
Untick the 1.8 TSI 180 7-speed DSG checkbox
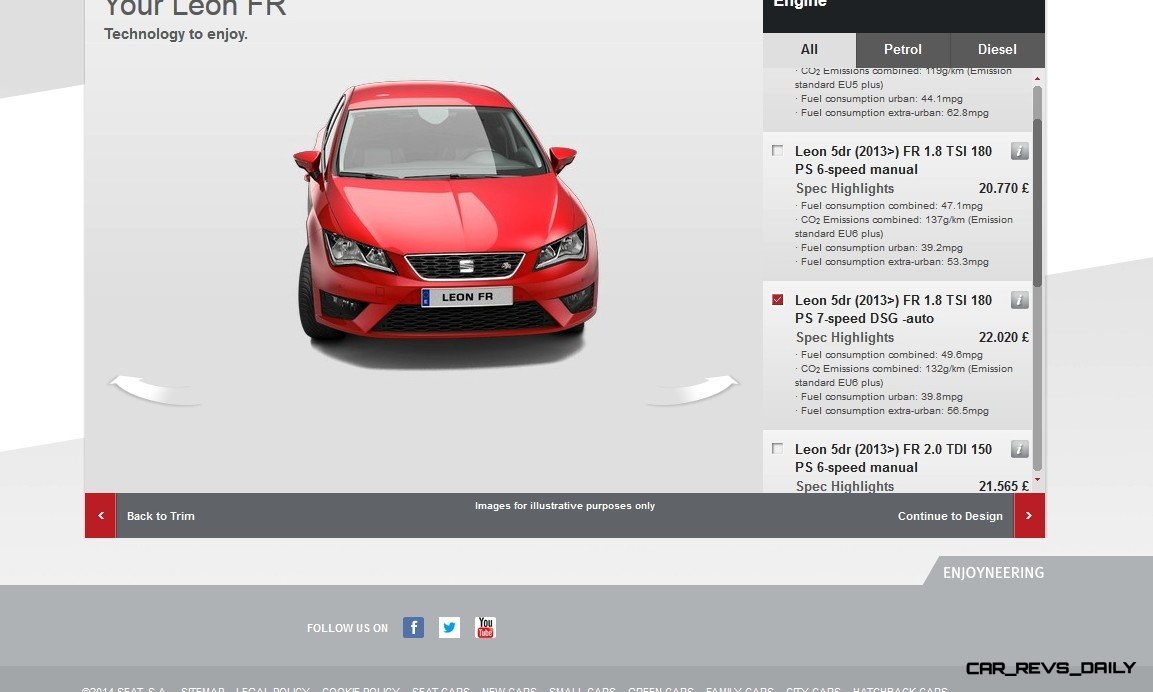click(777, 300)
